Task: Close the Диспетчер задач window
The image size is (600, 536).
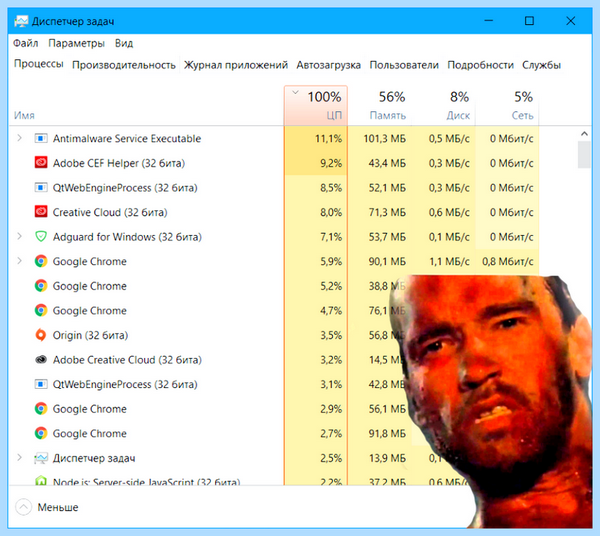Action: (x=571, y=21)
